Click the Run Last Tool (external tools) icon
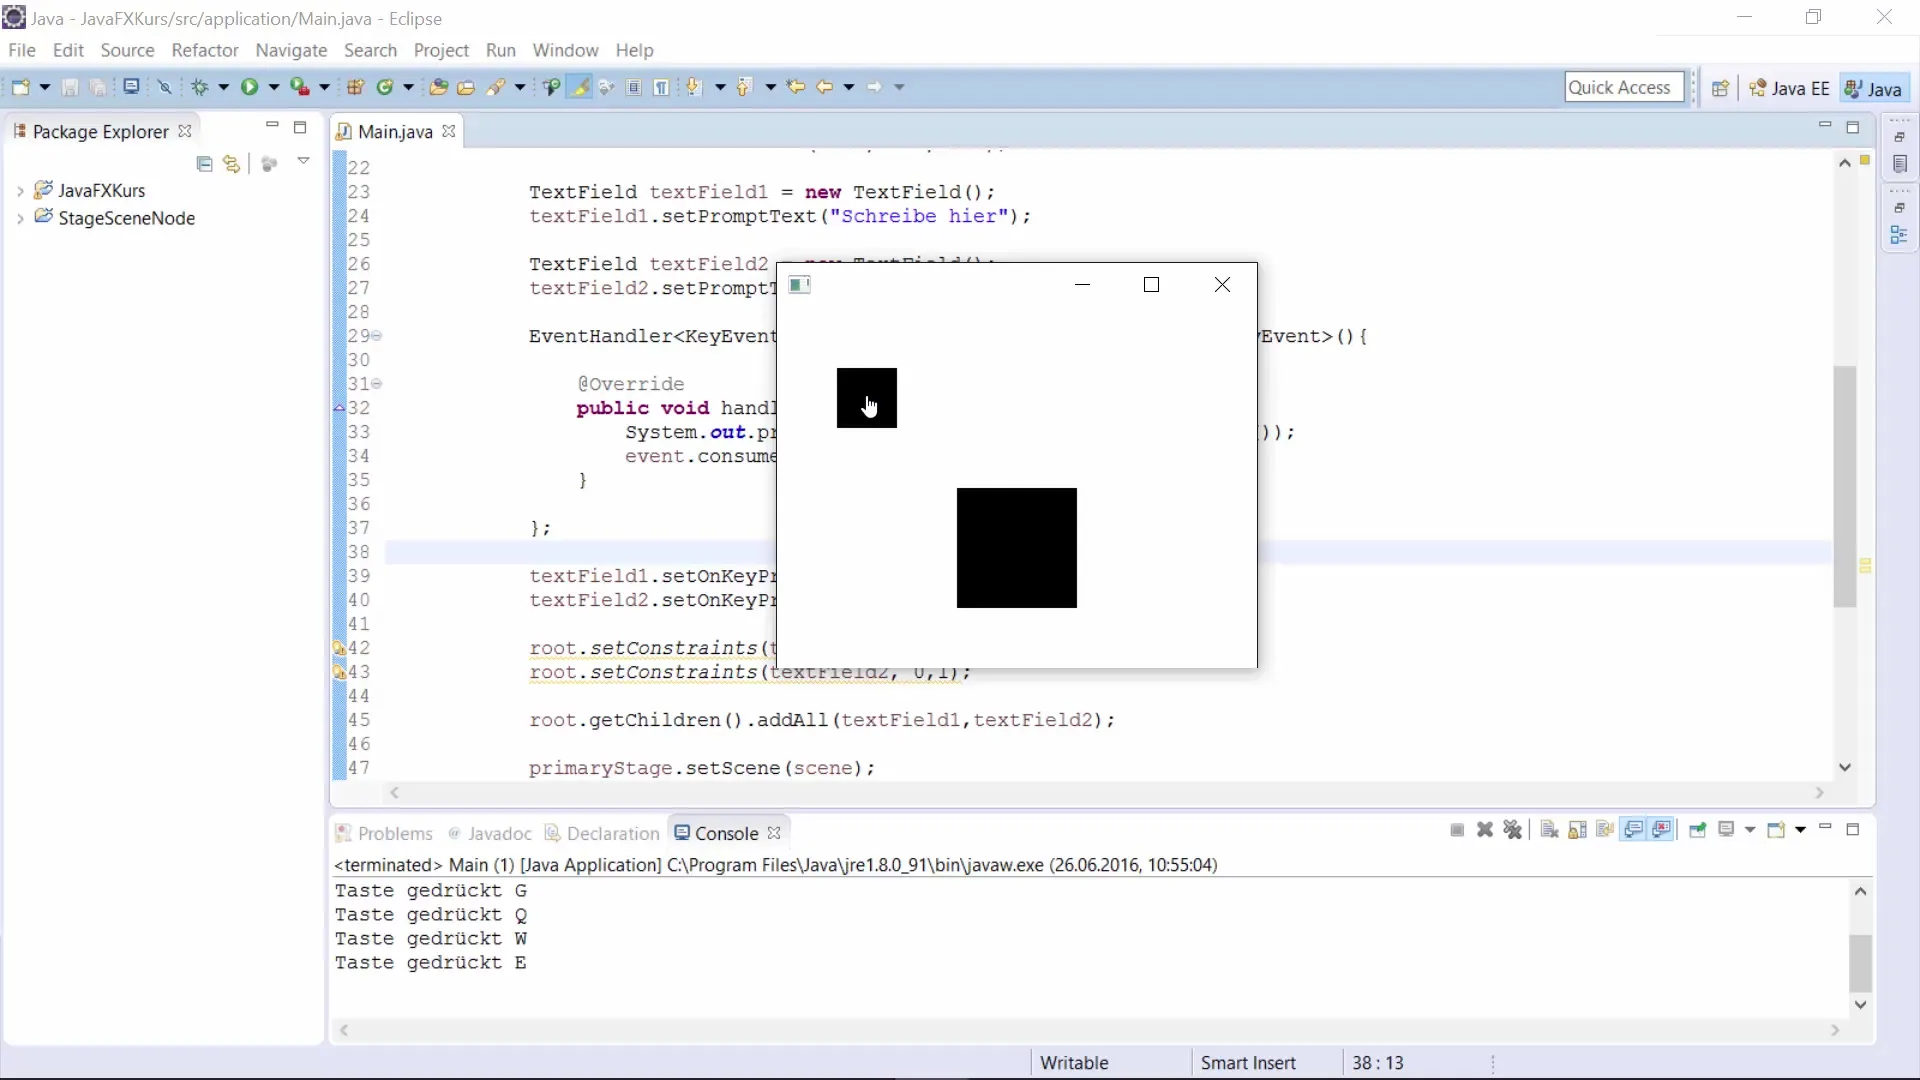The width and height of the screenshot is (1920, 1080). pyautogui.click(x=299, y=87)
